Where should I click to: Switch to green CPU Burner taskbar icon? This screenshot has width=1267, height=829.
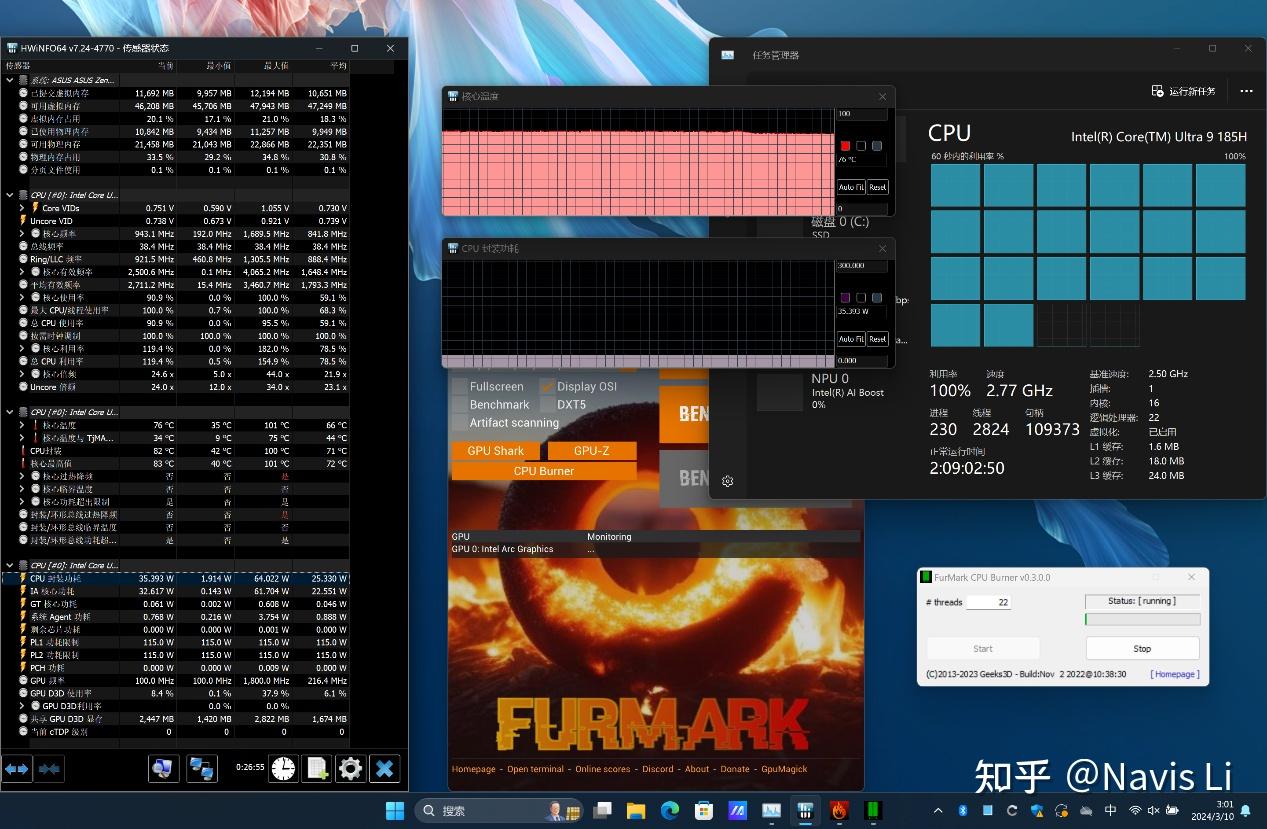[873, 810]
